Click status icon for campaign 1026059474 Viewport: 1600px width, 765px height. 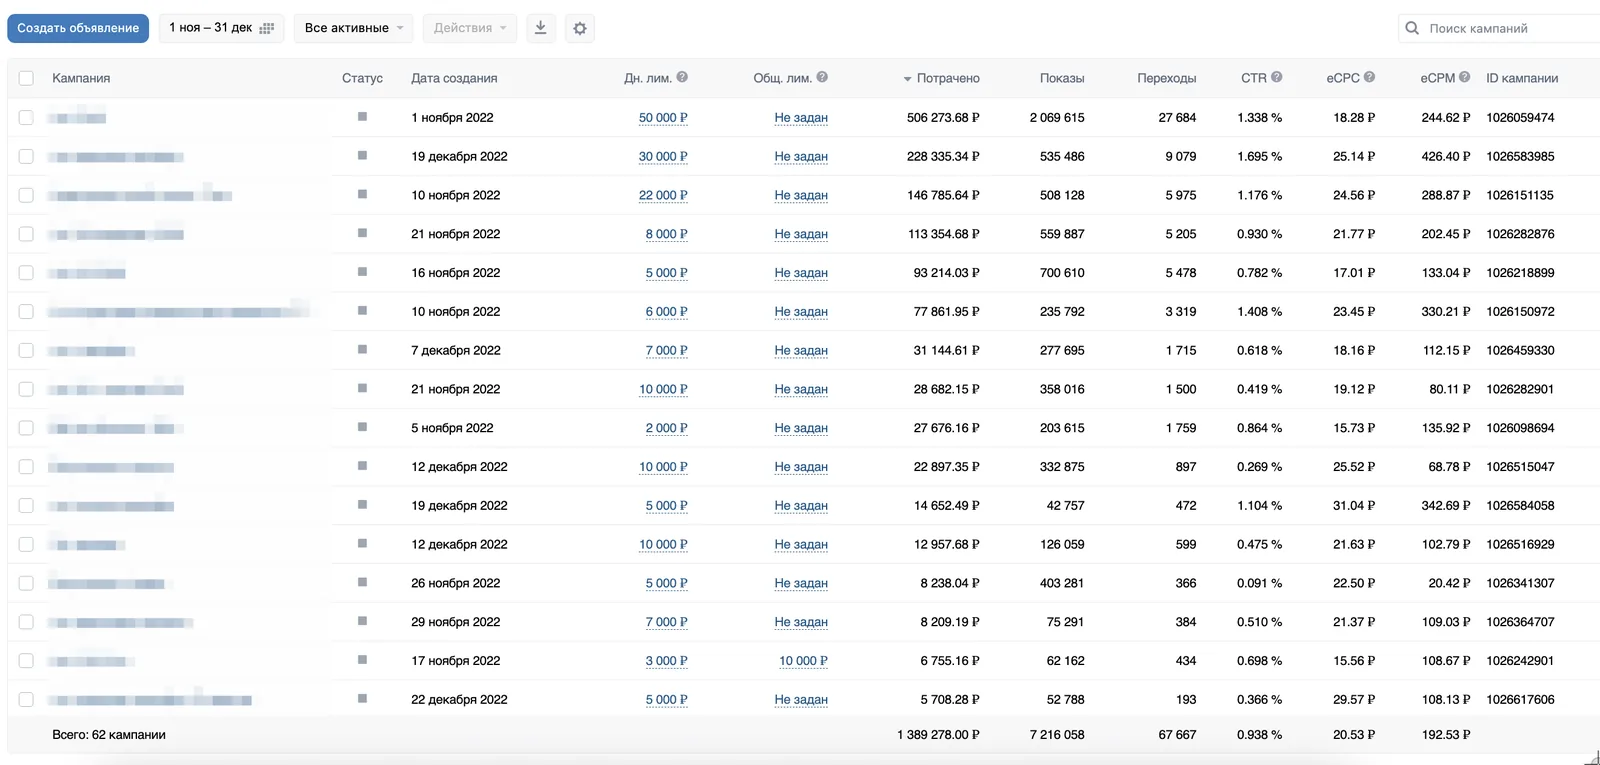(362, 117)
